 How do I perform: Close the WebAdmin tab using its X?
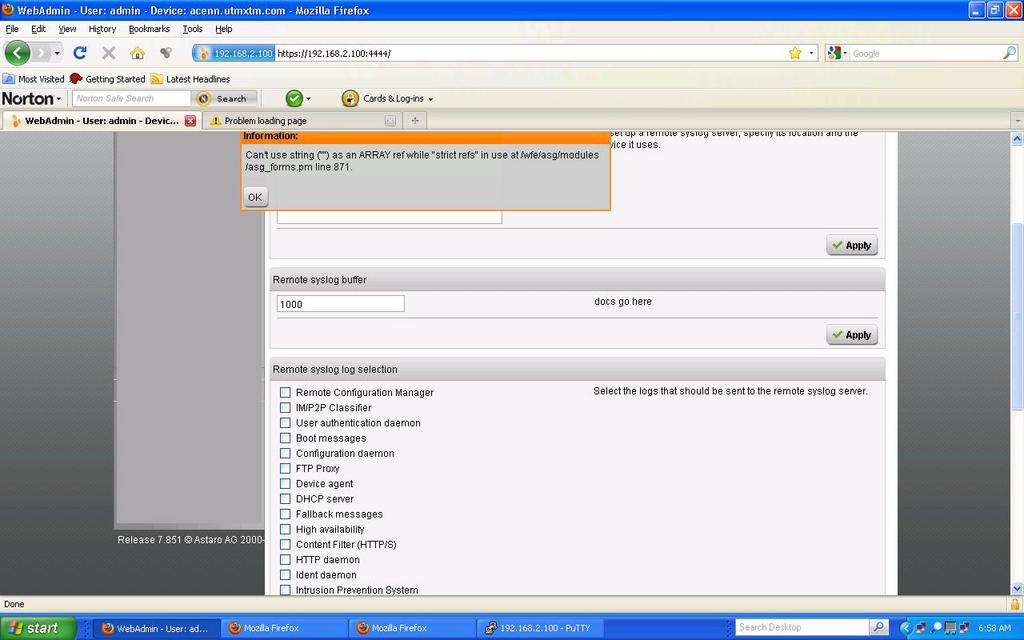pyautogui.click(x=190, y=121)
